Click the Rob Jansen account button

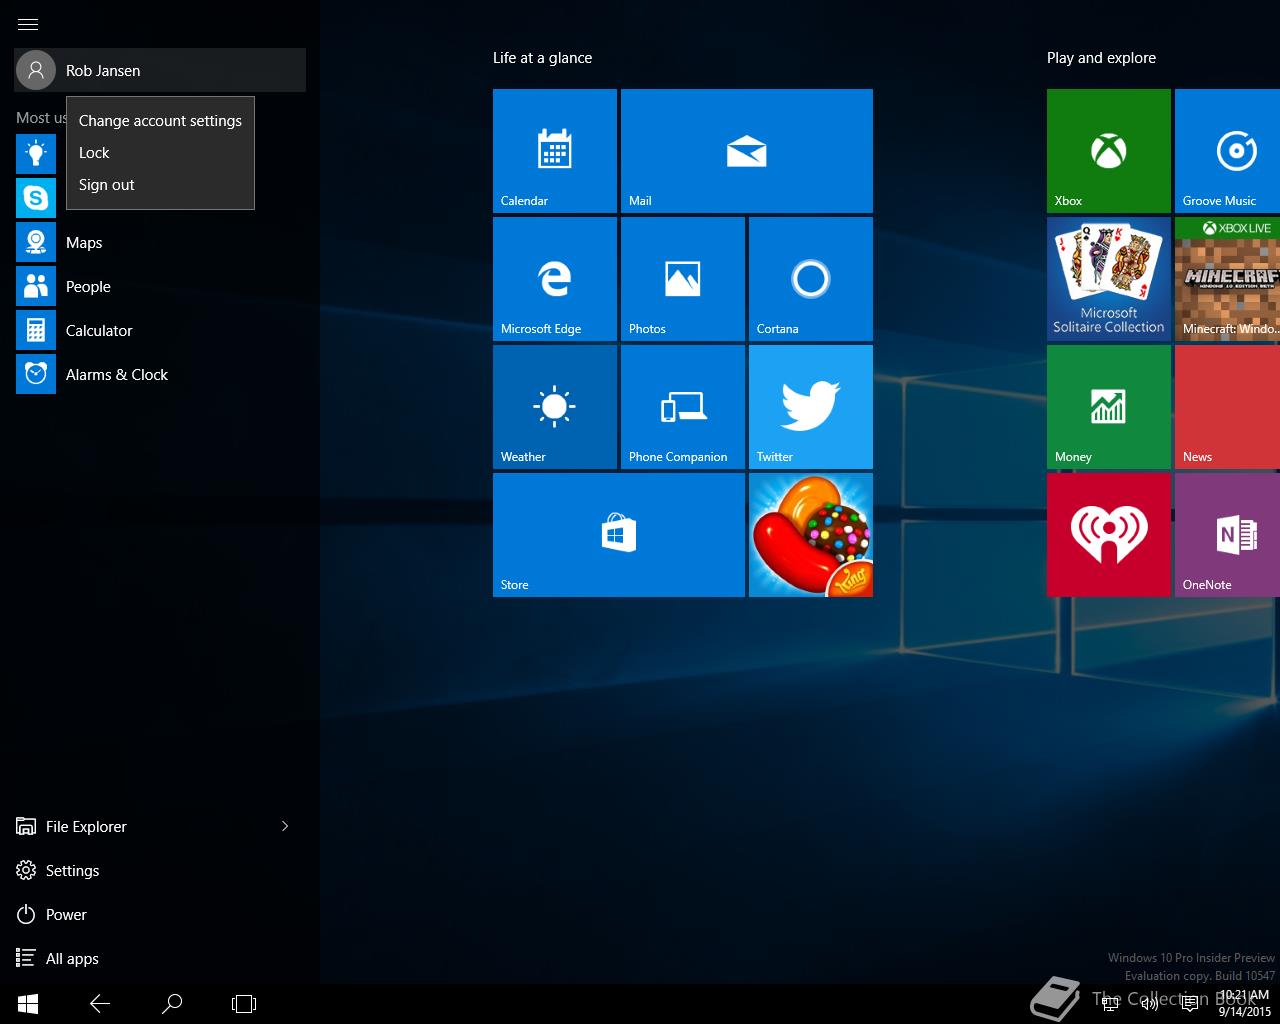[160, 70]
